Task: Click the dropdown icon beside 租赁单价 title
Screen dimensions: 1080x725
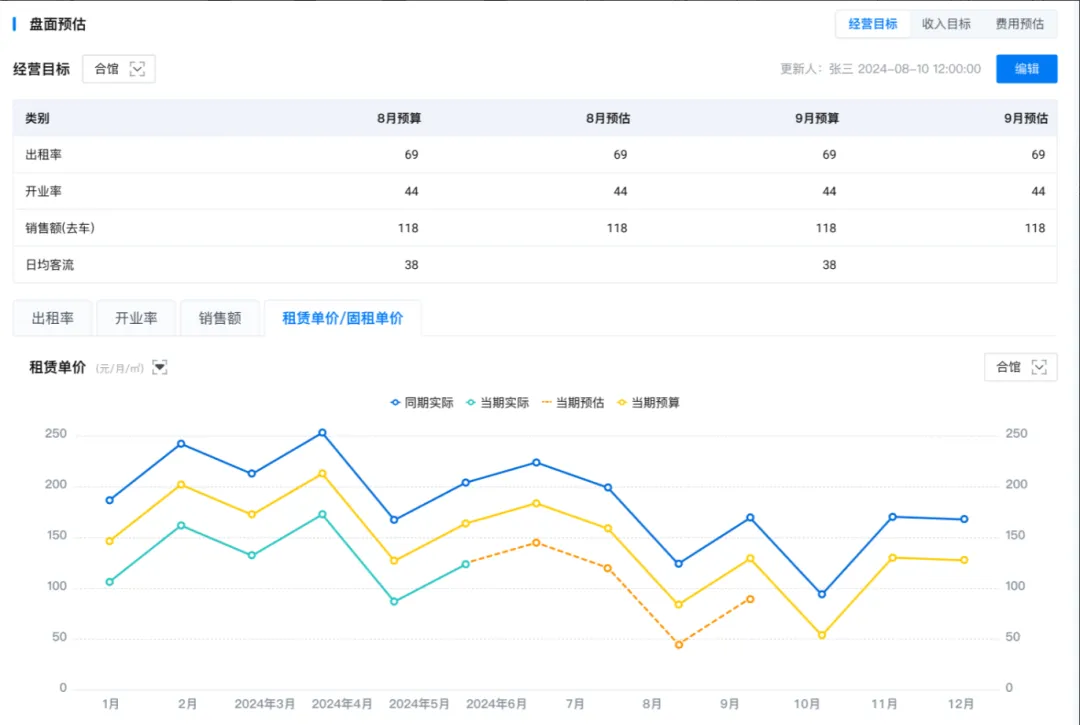Action: (x=160, y=368)
